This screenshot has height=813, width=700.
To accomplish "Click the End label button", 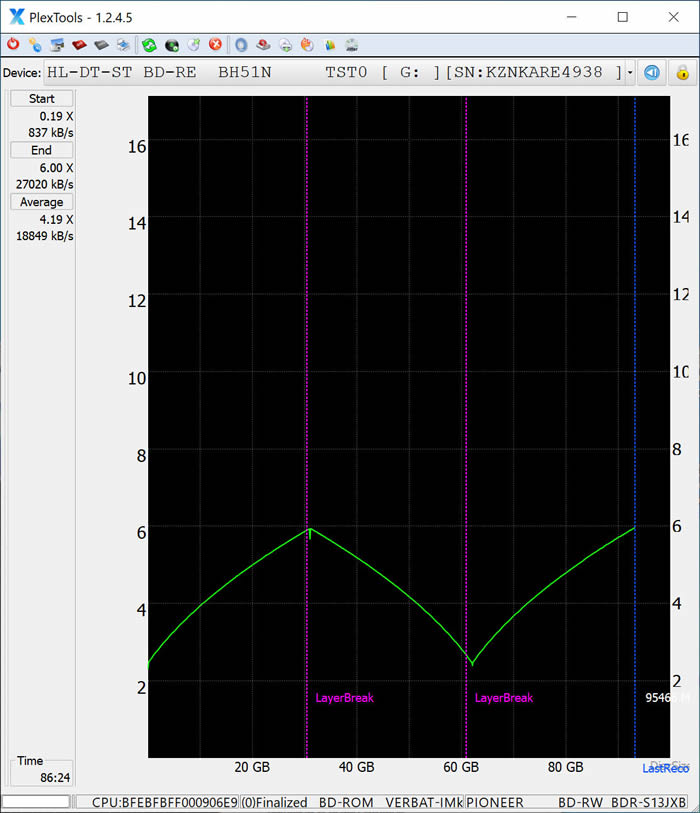I will [41, 150].
